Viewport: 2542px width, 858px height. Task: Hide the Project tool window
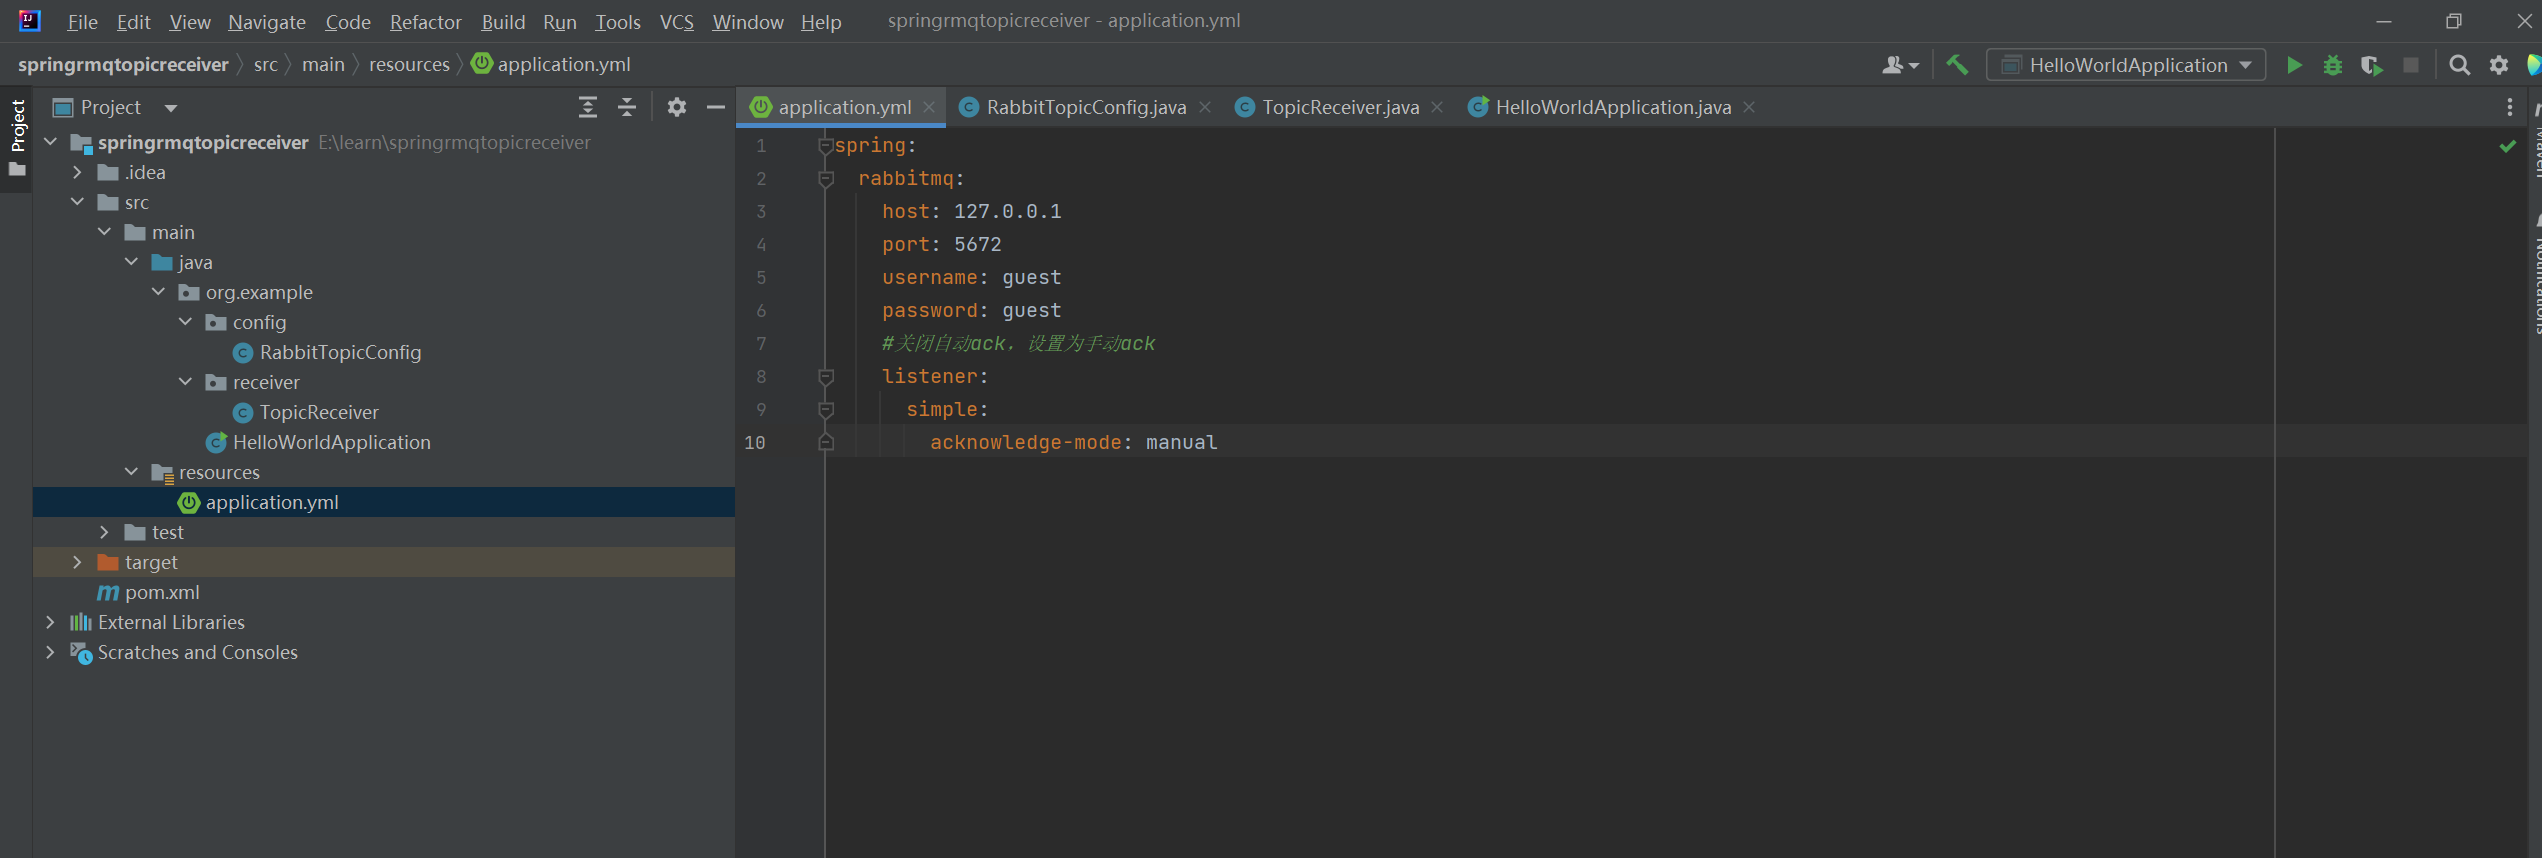[x=716, y=107]
